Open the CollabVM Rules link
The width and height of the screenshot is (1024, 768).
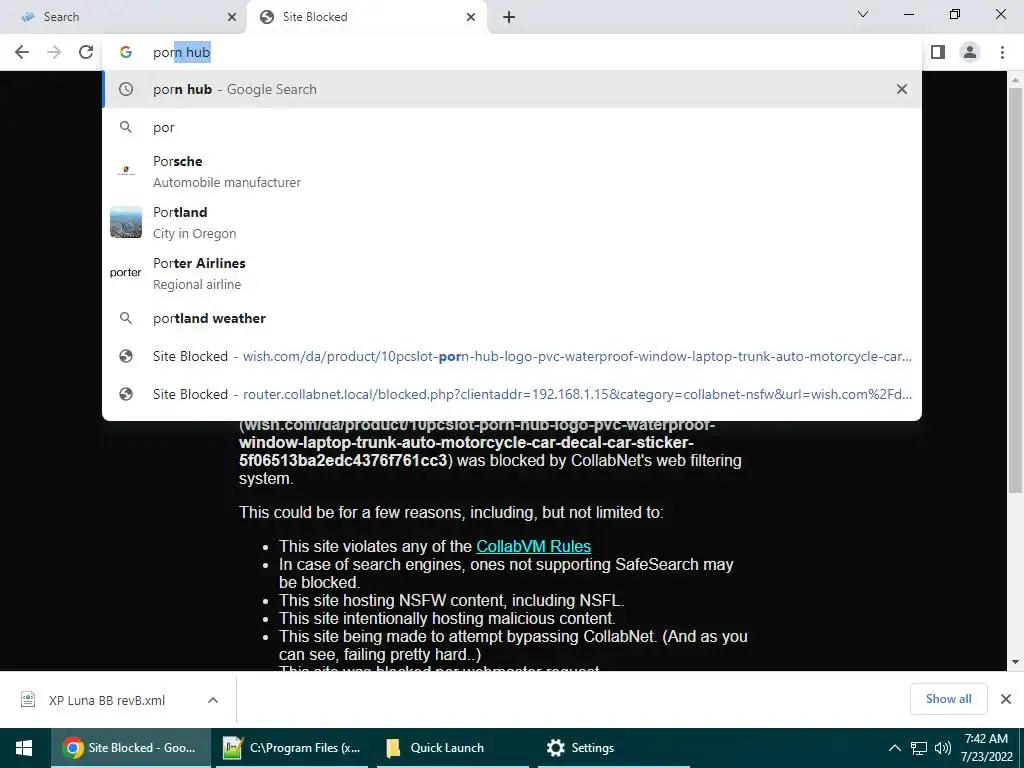click(534, 546)
